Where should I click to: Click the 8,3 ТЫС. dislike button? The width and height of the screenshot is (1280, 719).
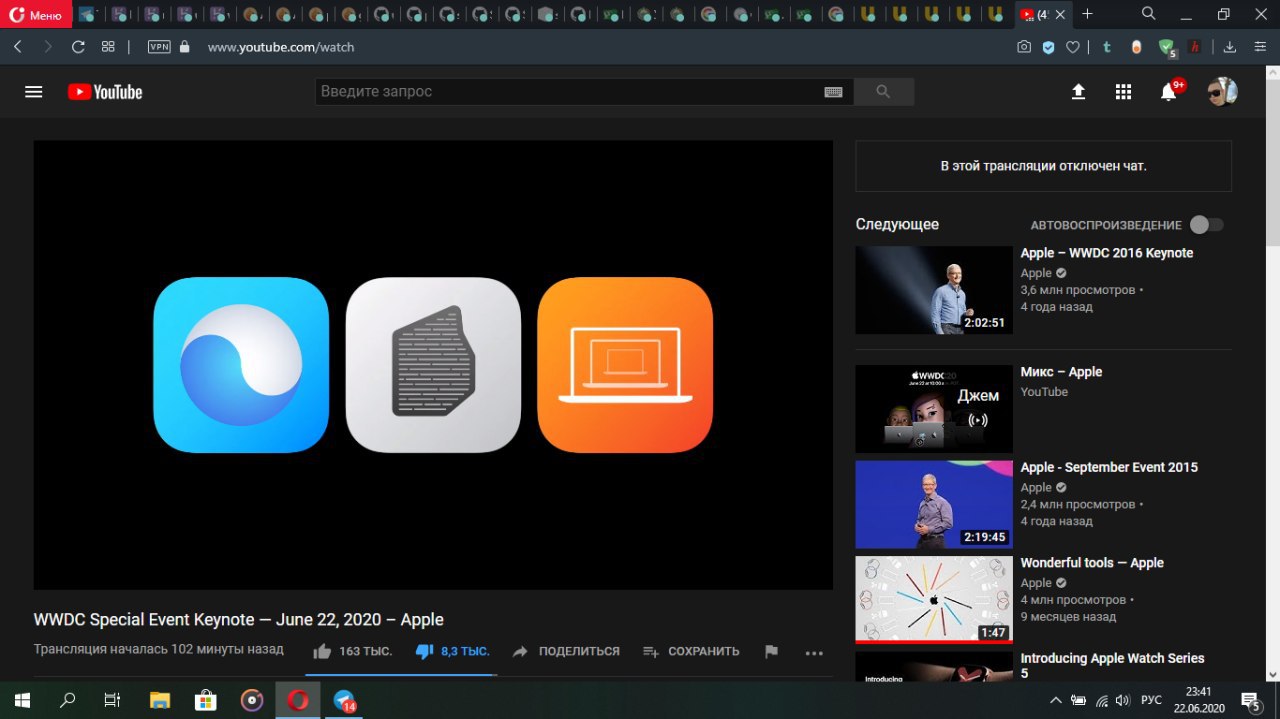click(452, 651)
